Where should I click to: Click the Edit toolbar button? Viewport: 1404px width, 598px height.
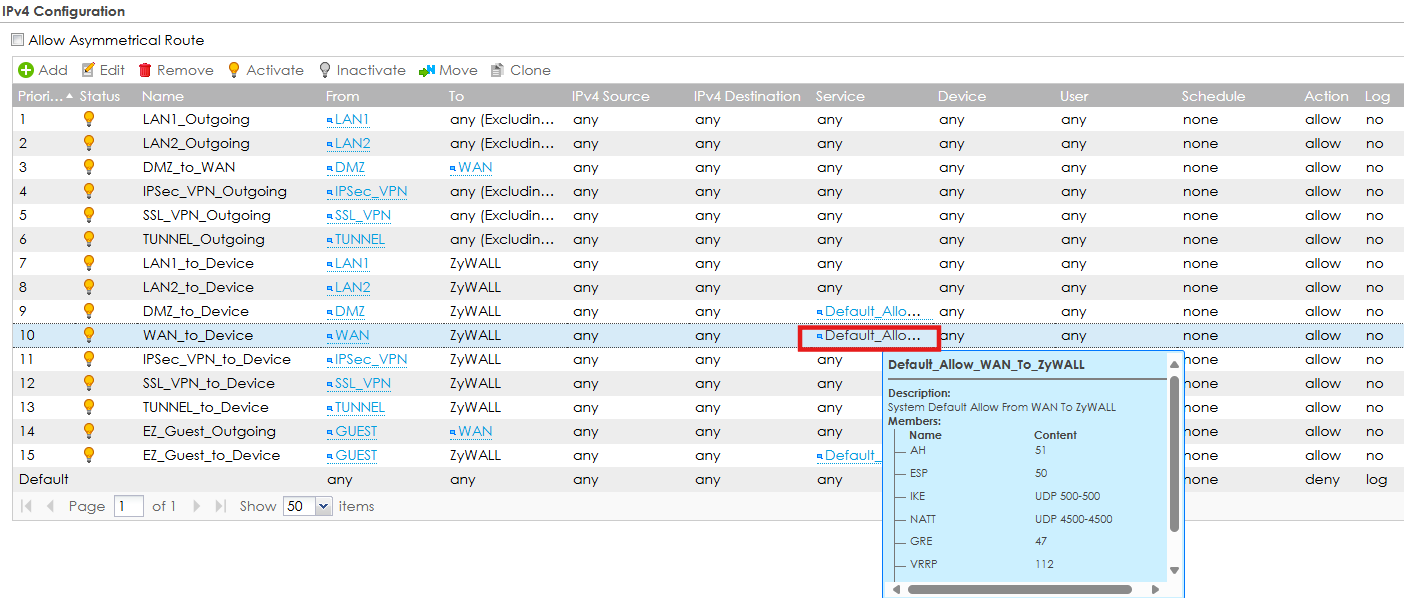(103, 70)
